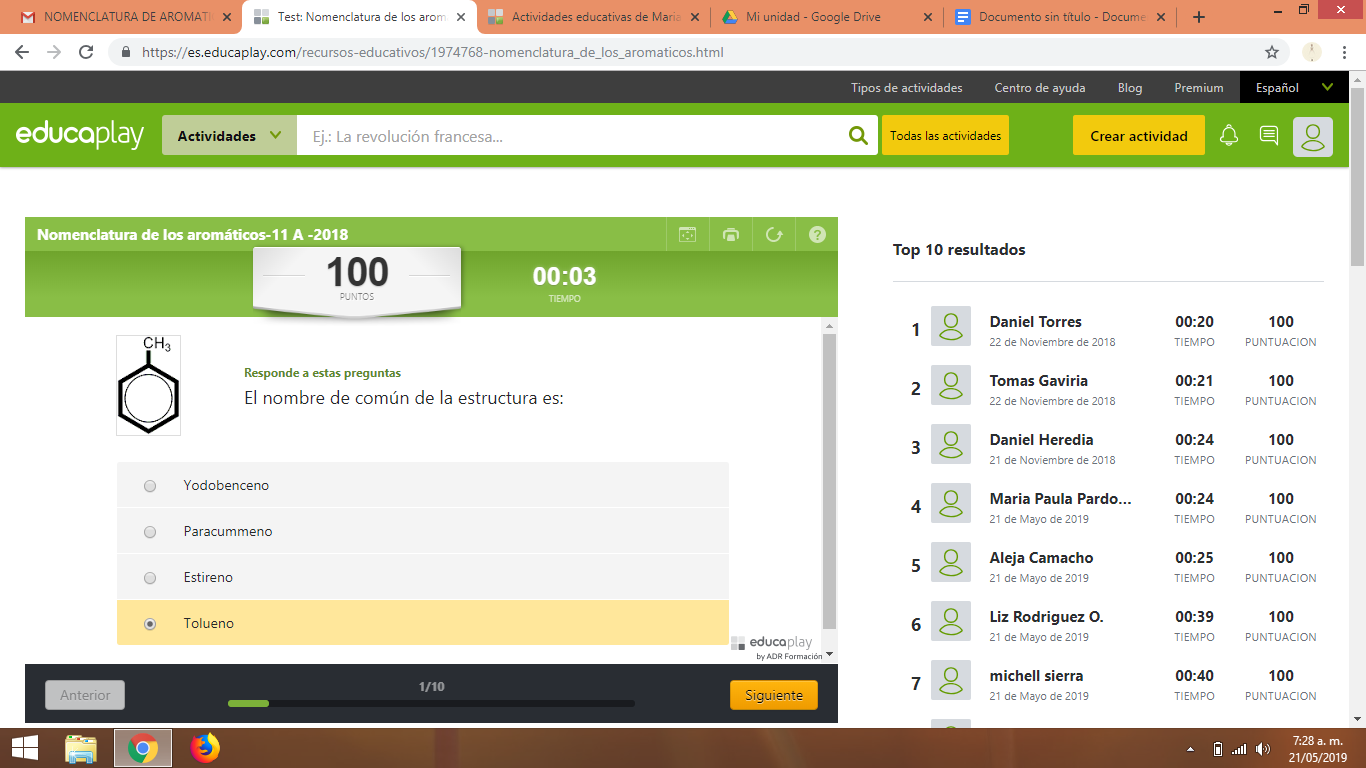
Task: Select the Tolueno answer
Action: [x=423, y=623]
